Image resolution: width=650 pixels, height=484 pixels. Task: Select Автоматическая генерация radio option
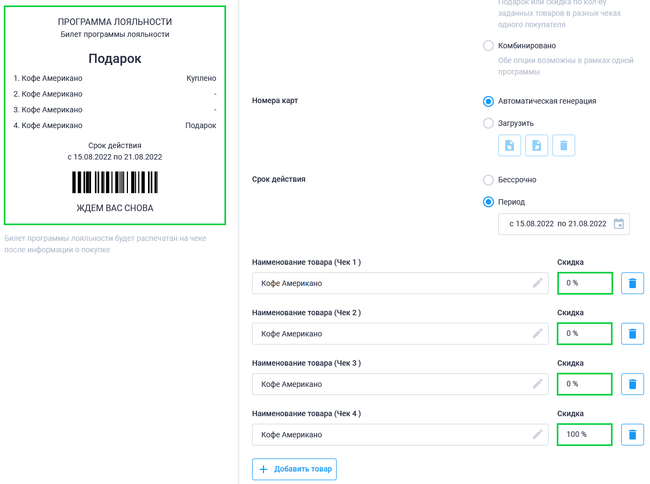[488, 101]
